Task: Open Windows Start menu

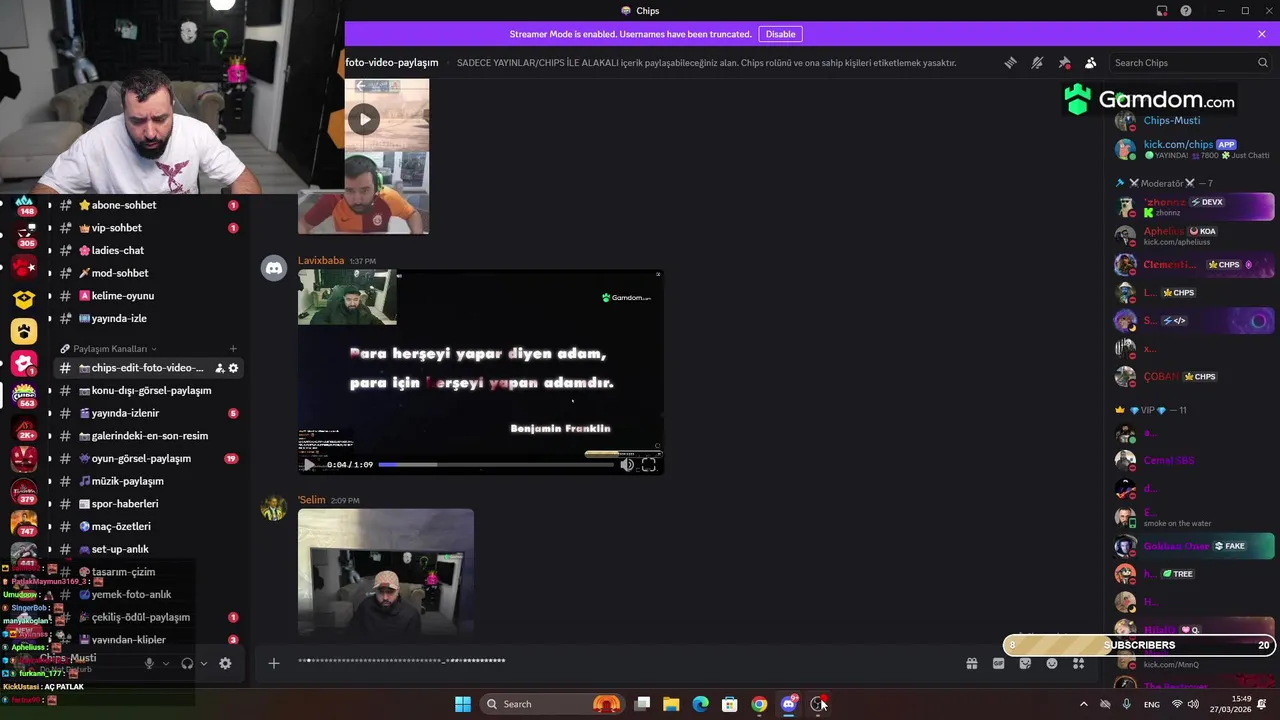Action: tap(463, 704)
